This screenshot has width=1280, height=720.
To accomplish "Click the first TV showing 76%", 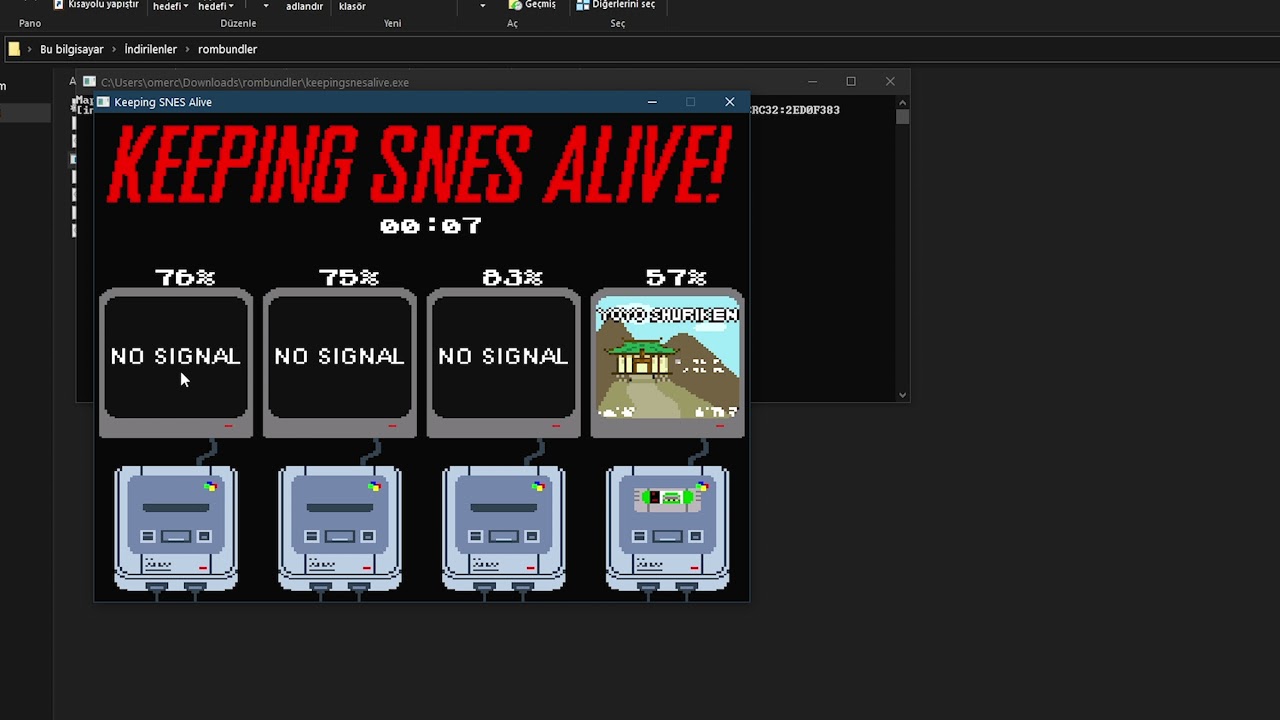I will (x=175, y=362).
